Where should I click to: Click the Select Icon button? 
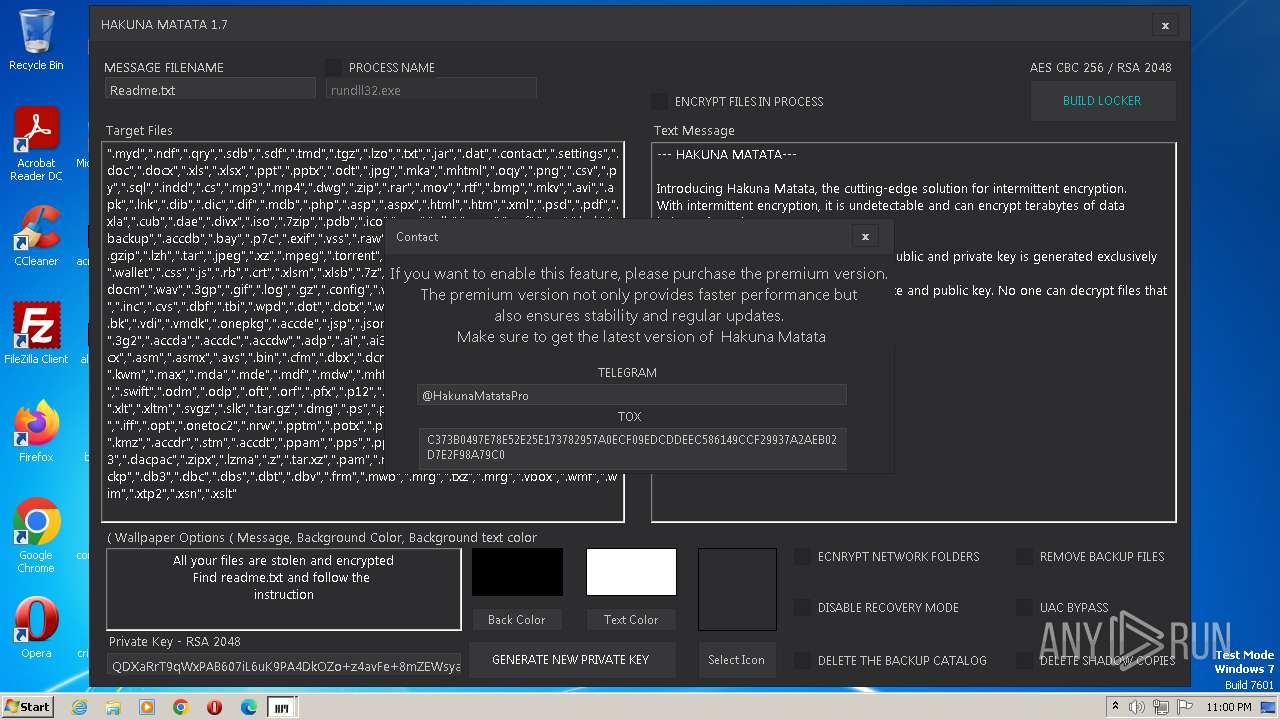pos(737,659)
